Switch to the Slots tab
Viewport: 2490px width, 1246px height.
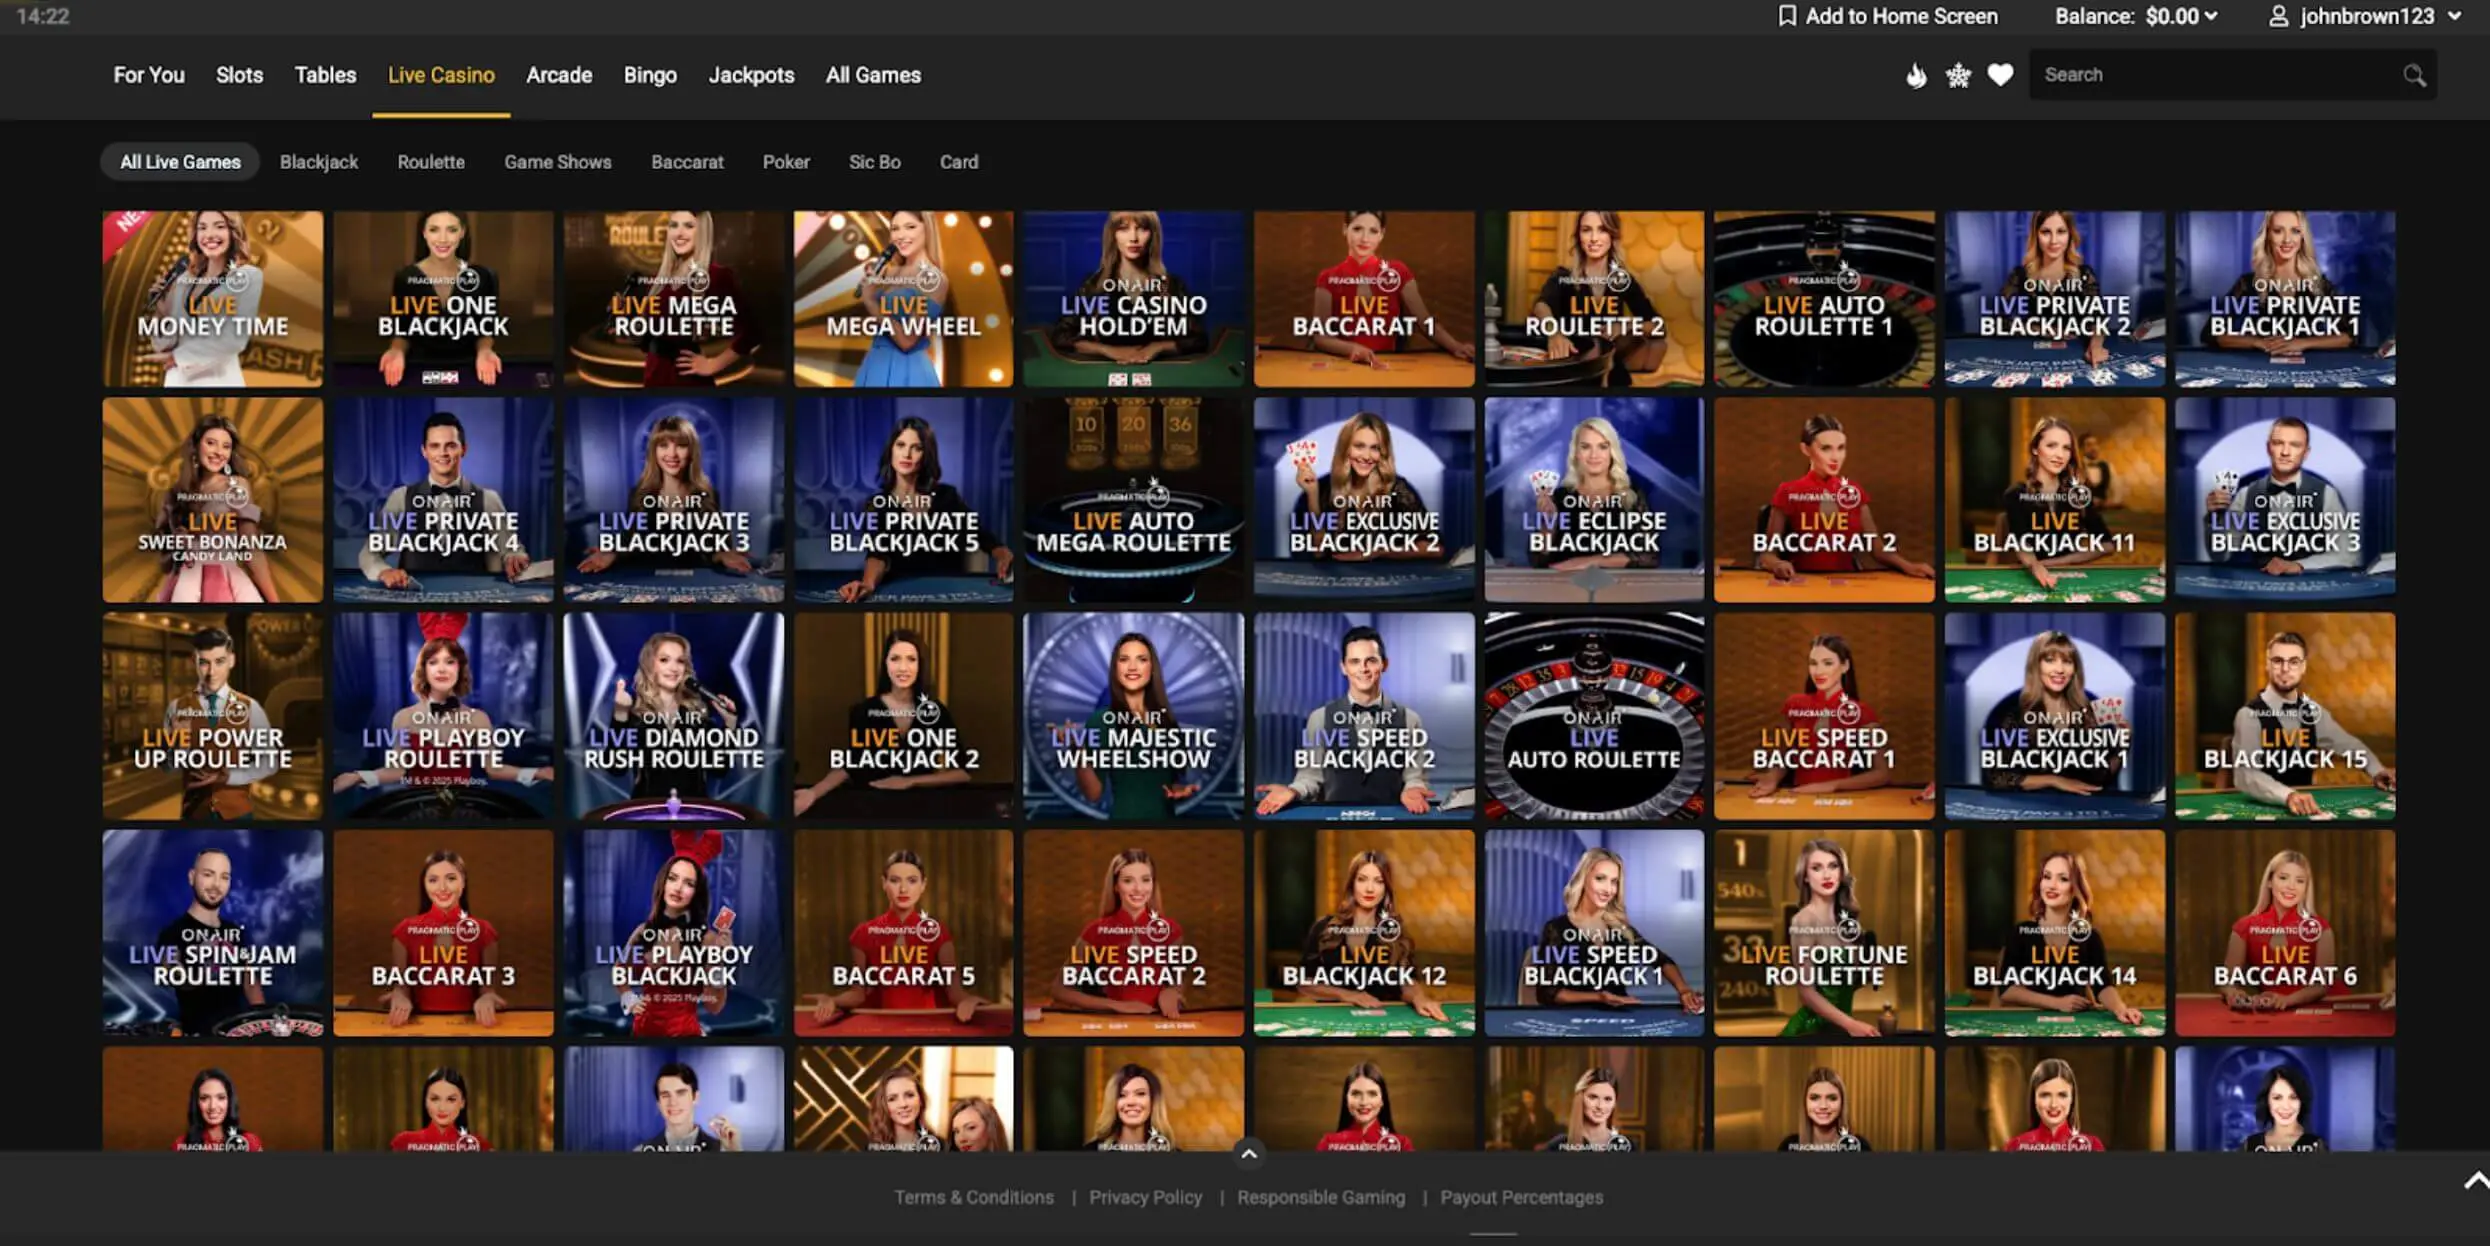pos(239,75)
